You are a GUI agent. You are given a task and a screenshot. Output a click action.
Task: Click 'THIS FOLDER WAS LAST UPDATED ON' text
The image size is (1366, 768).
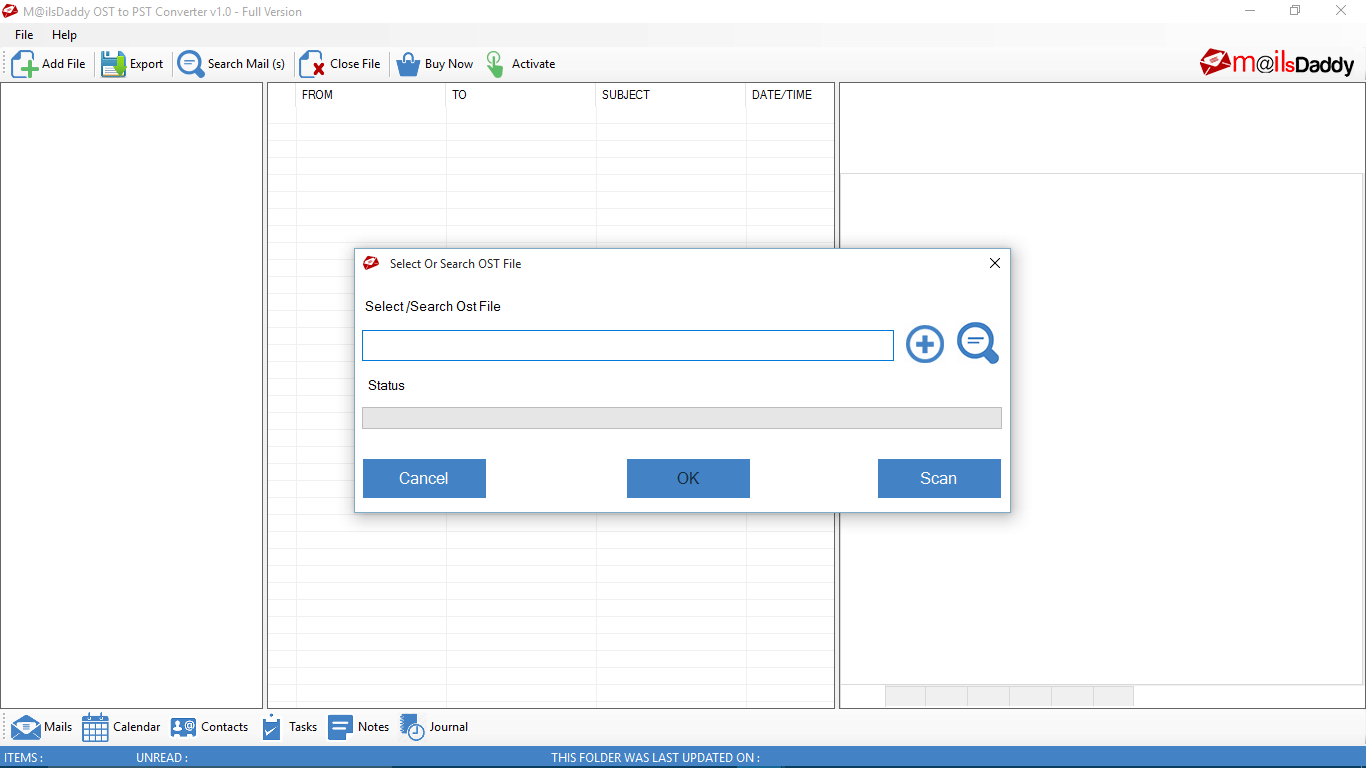[656, 758]
